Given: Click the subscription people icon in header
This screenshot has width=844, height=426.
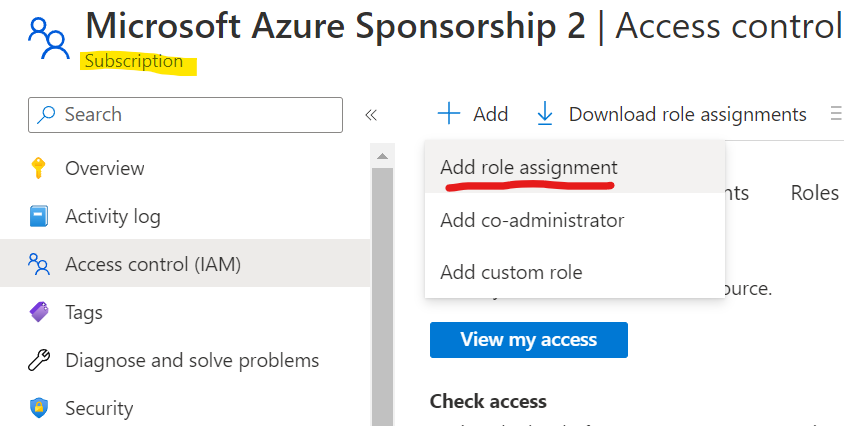Looking at the screenshot, I should 48,38.
